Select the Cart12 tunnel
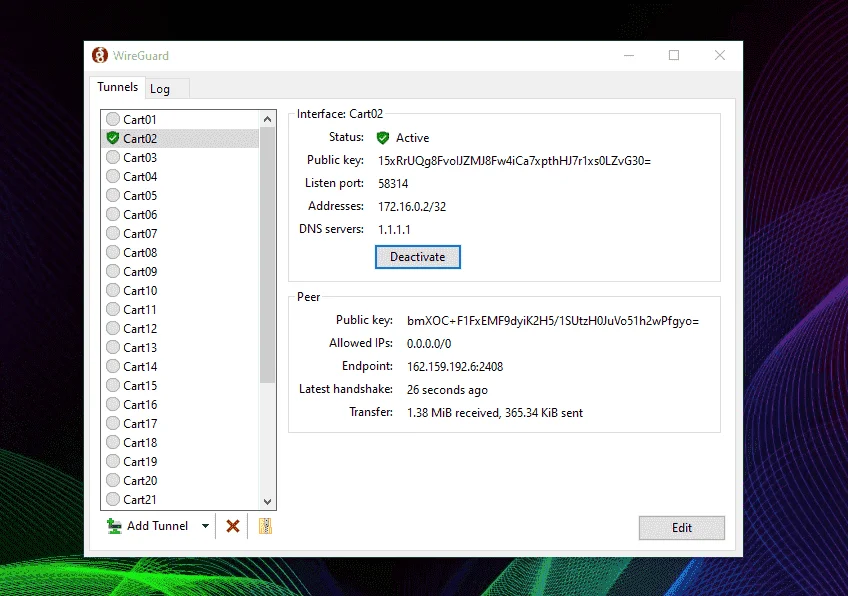This screenshot has height=596, width=848. 180,328
